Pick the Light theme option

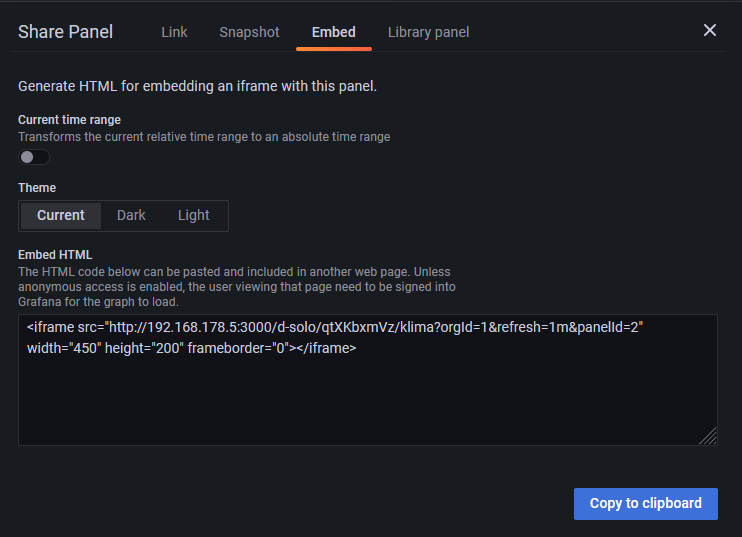click(x=194, y=215)
